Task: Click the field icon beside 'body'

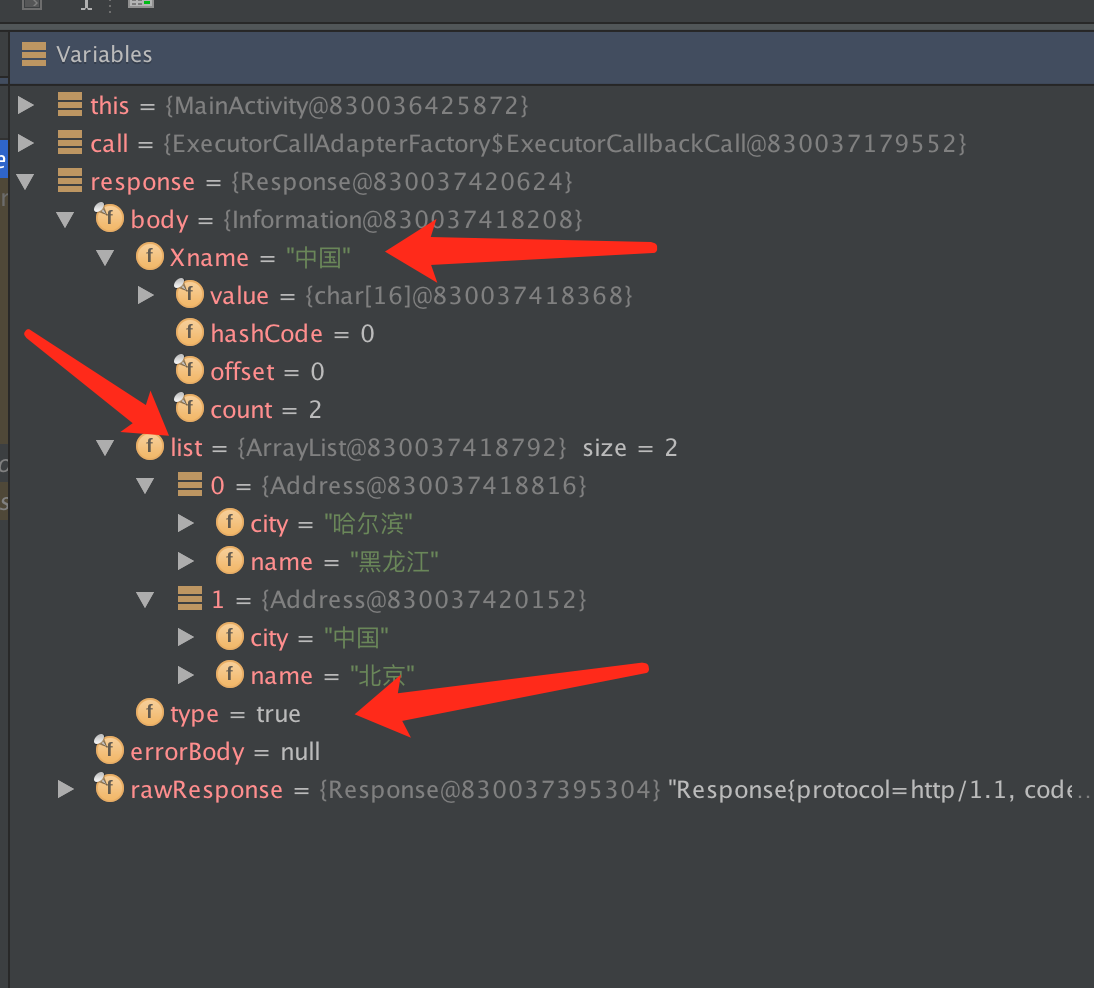Action: point(109,218)
